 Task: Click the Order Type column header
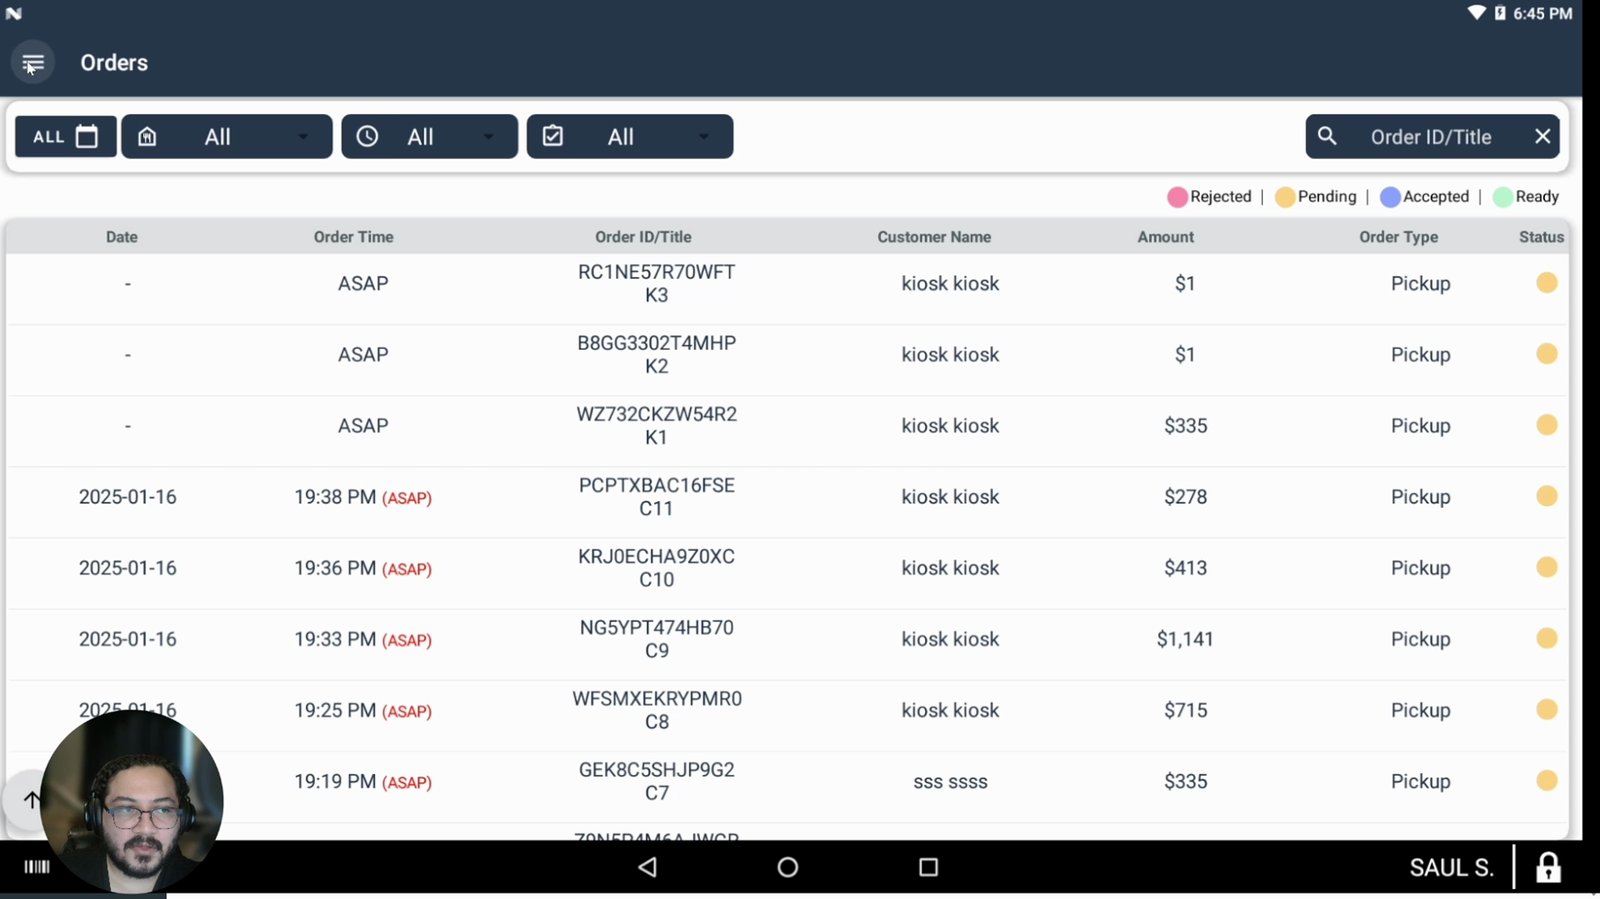coord(1398,237)
